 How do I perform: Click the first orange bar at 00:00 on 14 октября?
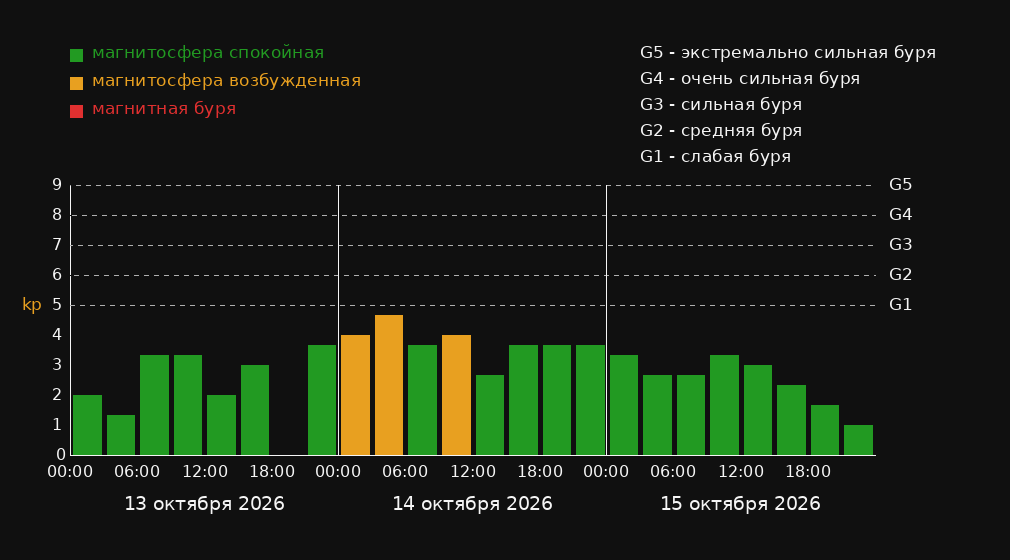[356, 395]
